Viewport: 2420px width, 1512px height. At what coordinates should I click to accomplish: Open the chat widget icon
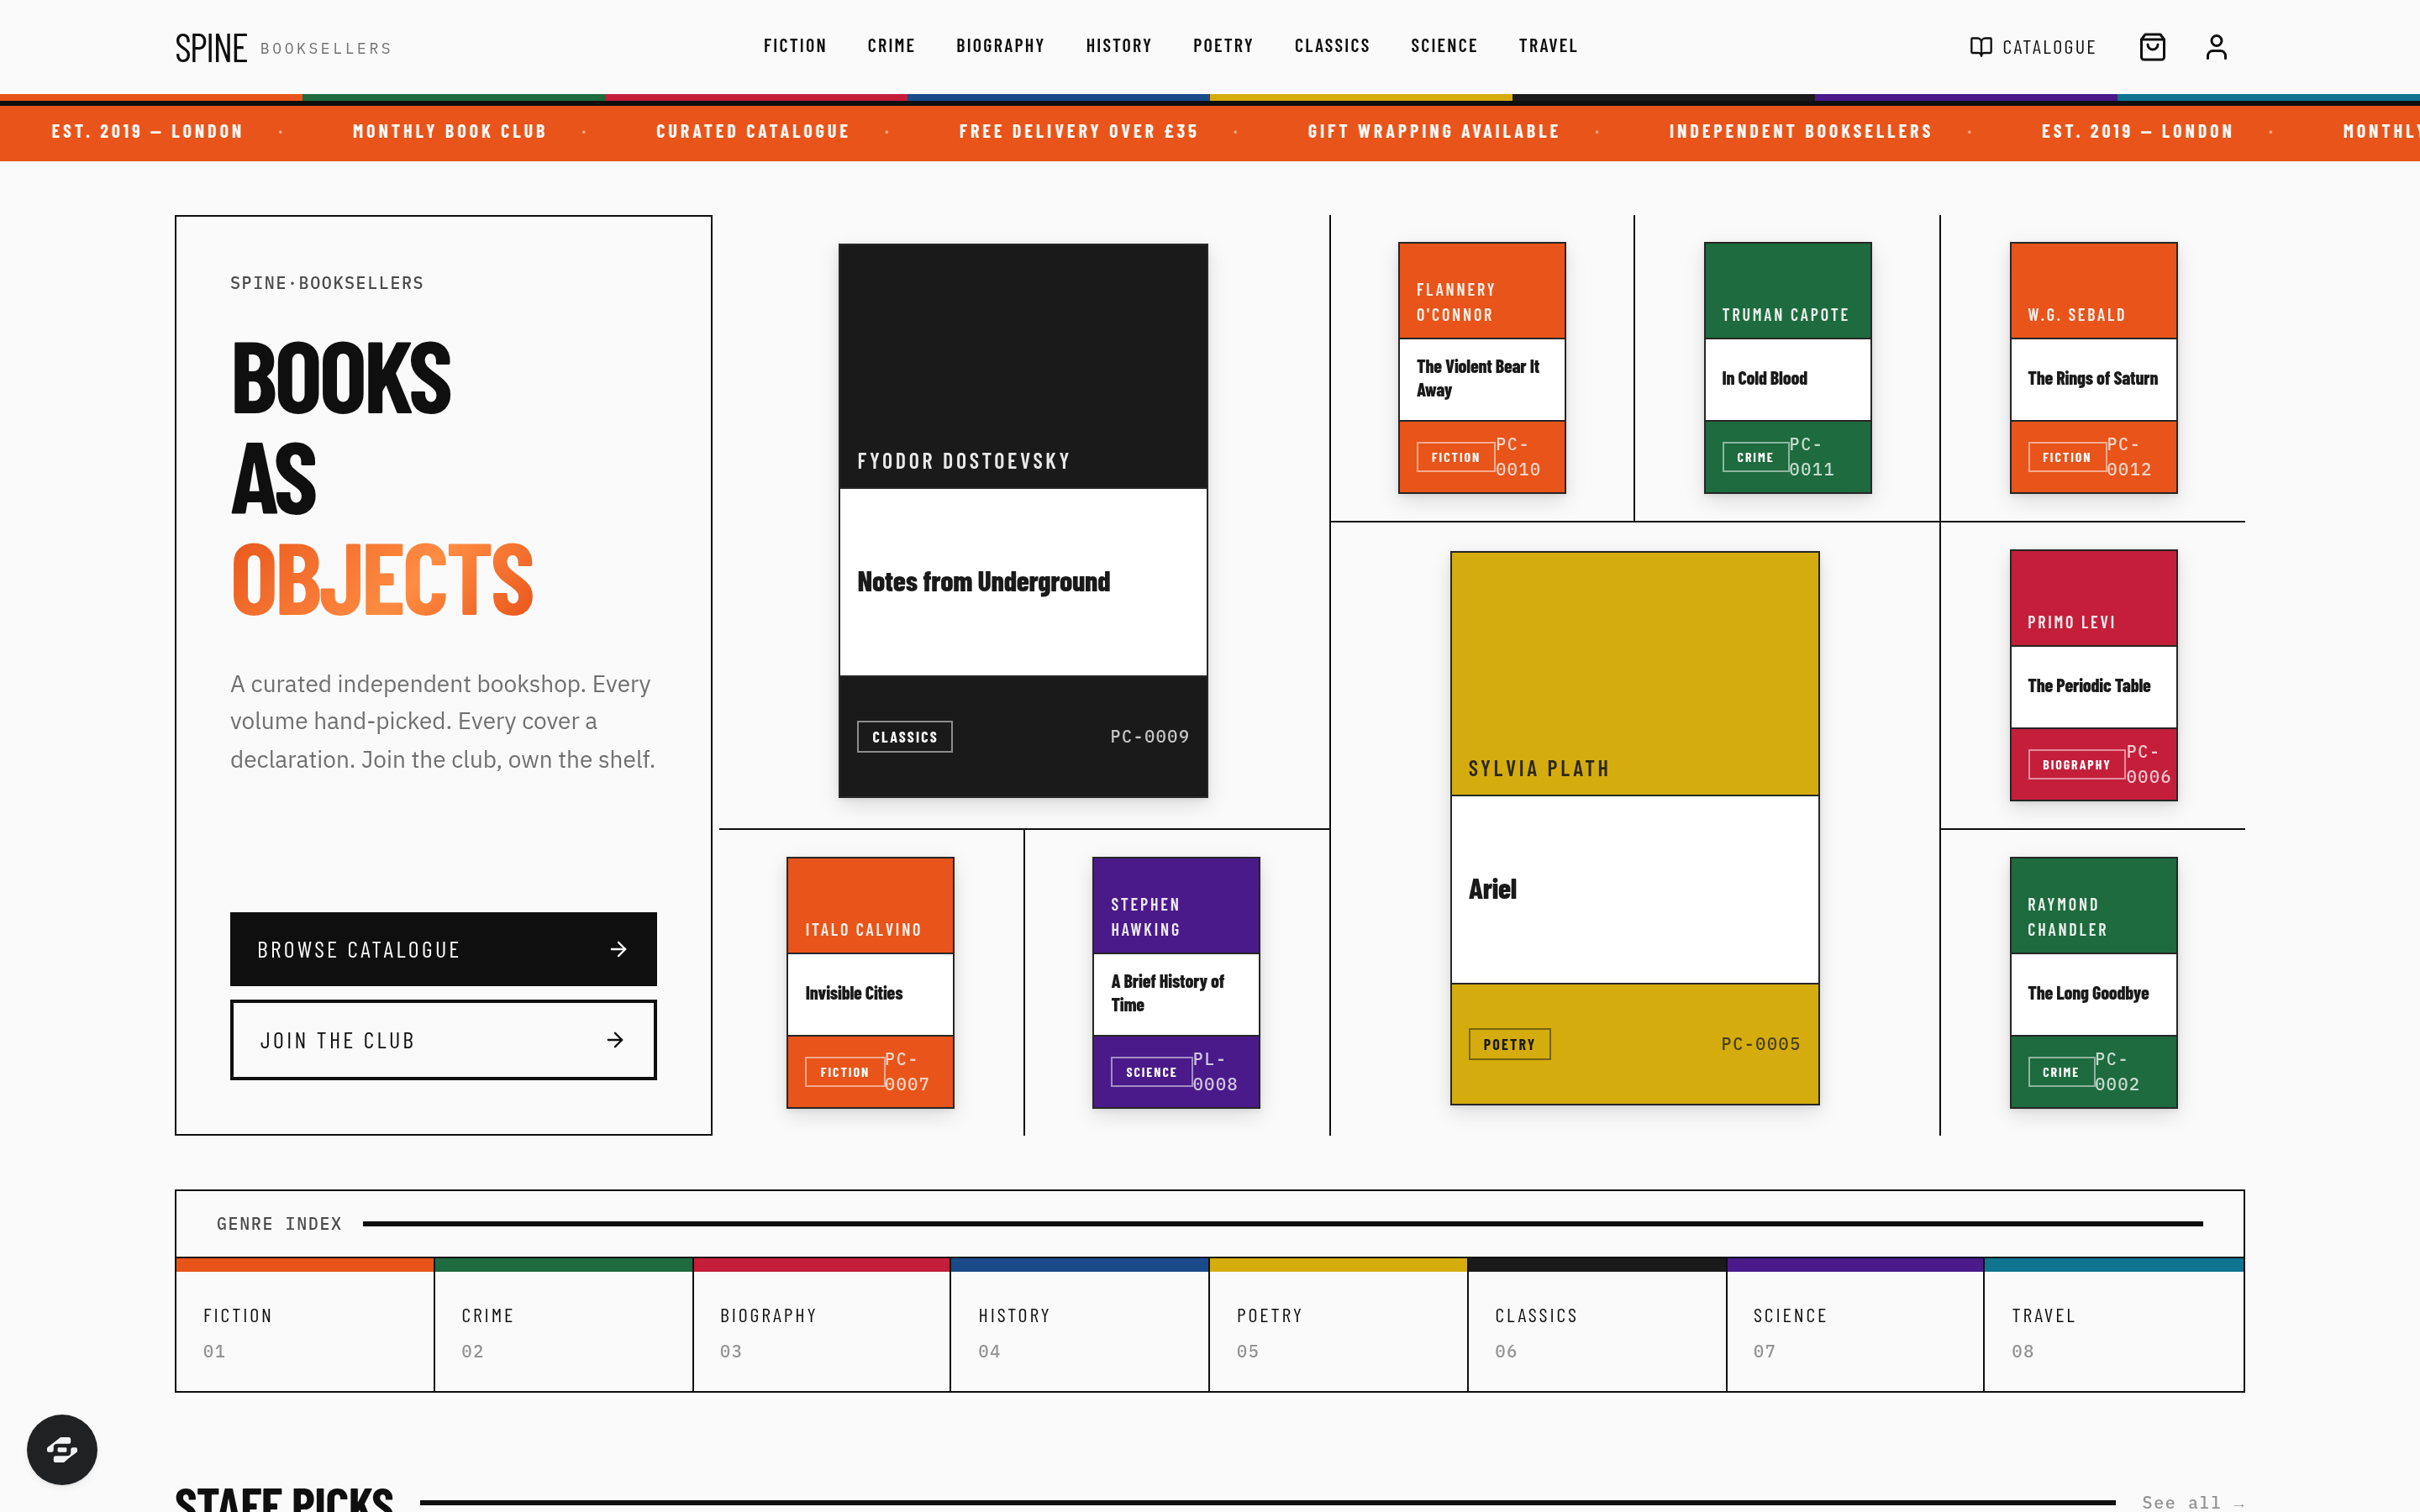pos(62,1449)
